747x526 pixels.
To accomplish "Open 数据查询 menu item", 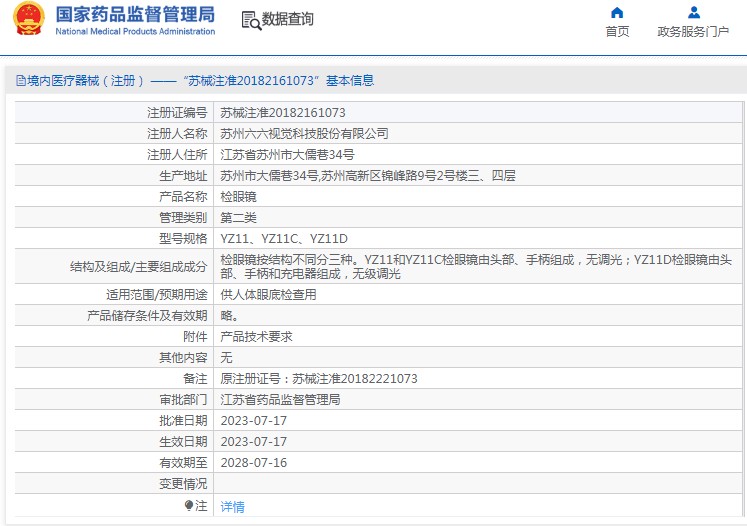I will click(288, 19).
